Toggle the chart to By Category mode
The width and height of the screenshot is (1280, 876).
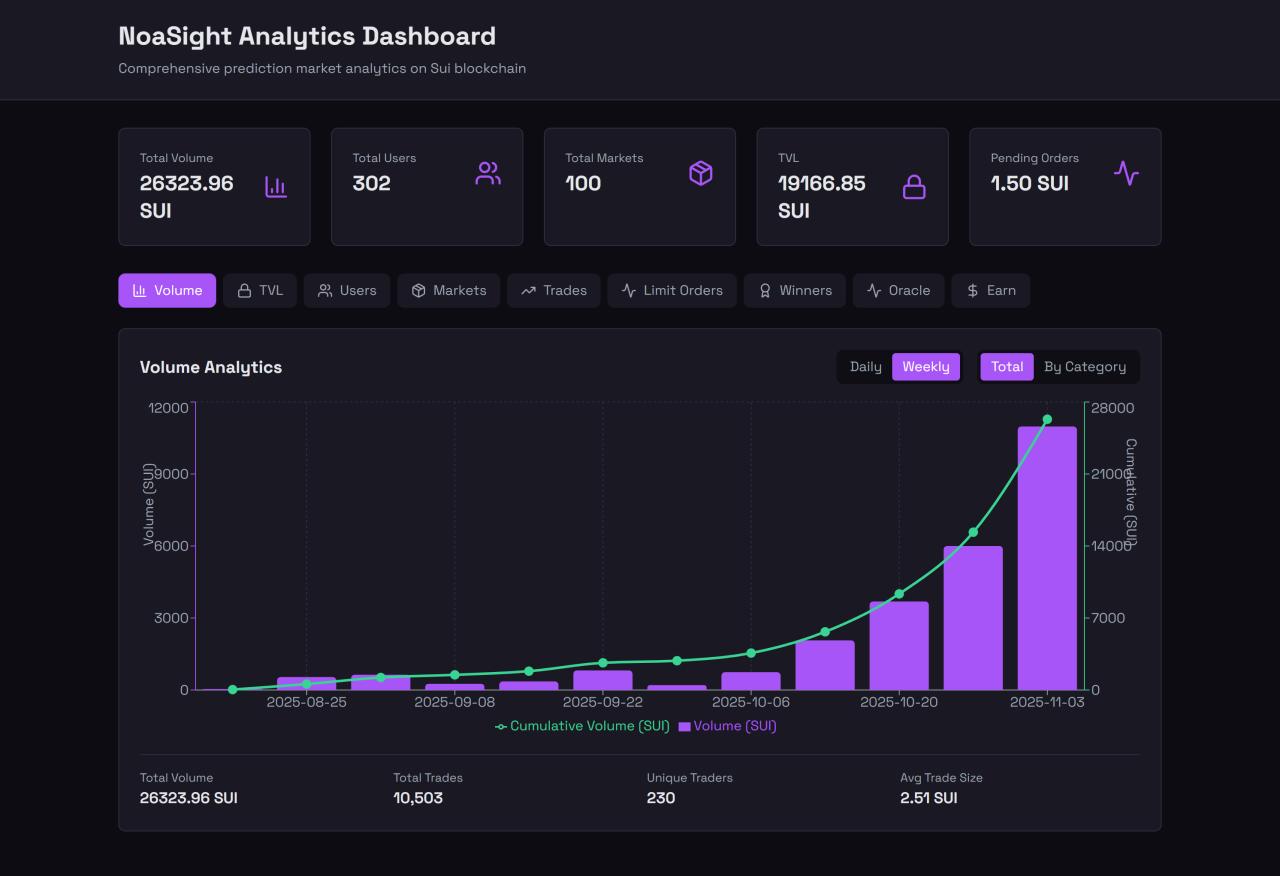(x=1085, y=366)
